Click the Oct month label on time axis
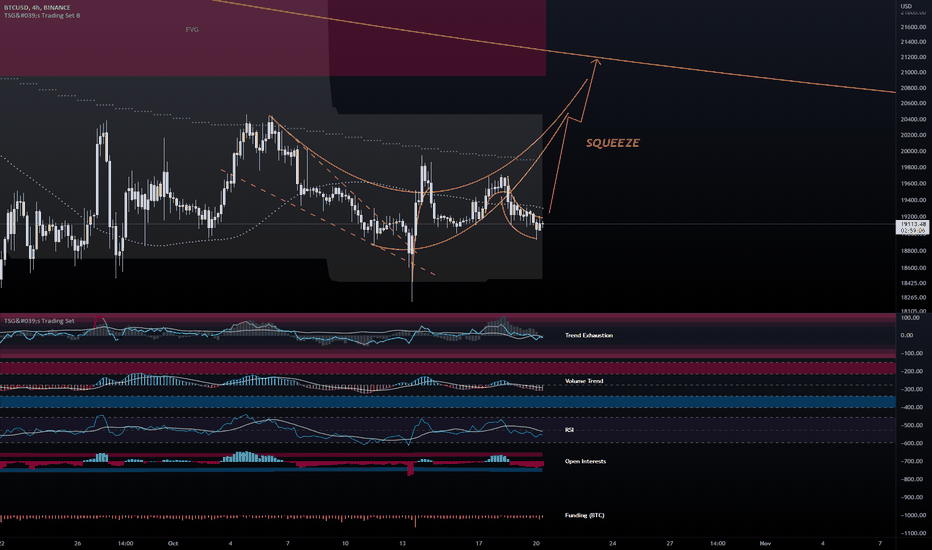Image resolution: width=932 pixels, height=550 pixels. [173, 543]
